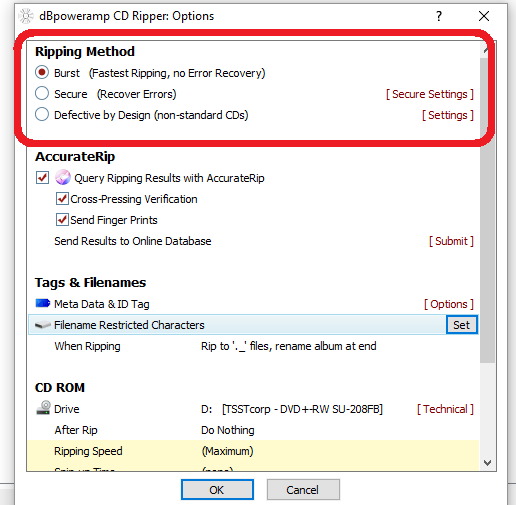The height and width of the screenshot is (505, 516).
Task: Toggle Query Ripping Results with AccurateRip checkbox
Action: tap(42, 178)
